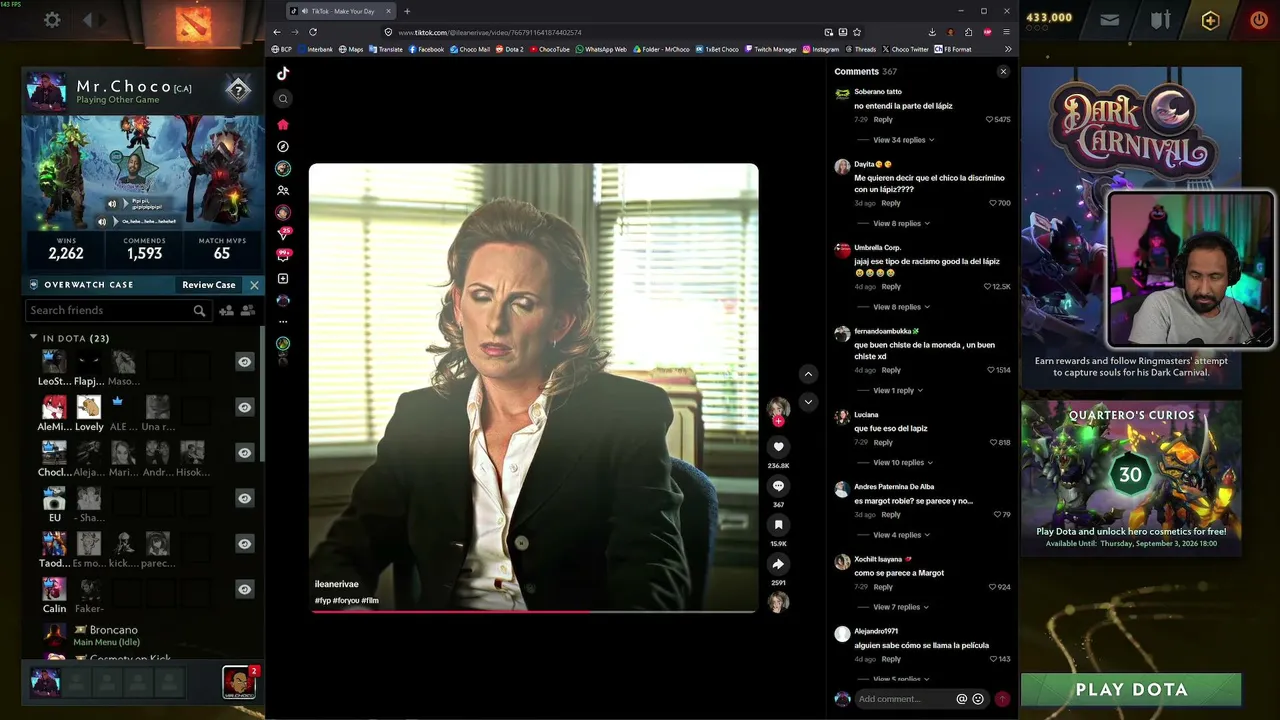Open TikTok More three-dots menu
Screen dimensions: 1280x720
(283, 322)
